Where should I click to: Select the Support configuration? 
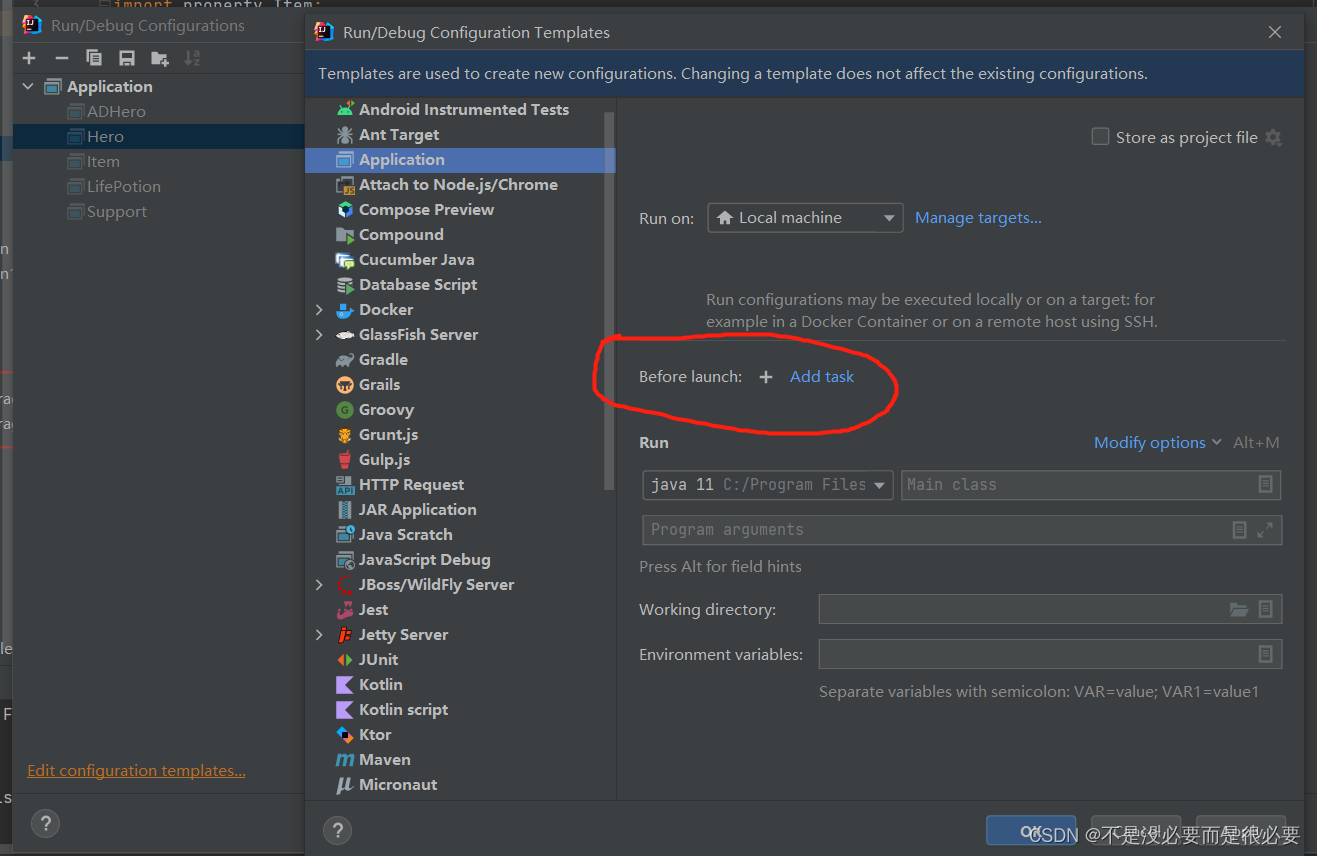117,212
